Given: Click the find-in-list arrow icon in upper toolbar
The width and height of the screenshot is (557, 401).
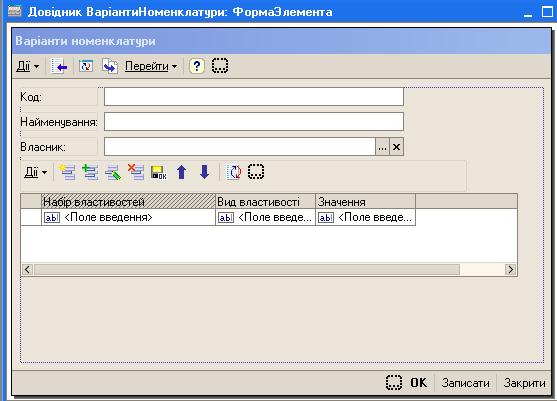Looking at the screenshot, I should click(59, 66).
